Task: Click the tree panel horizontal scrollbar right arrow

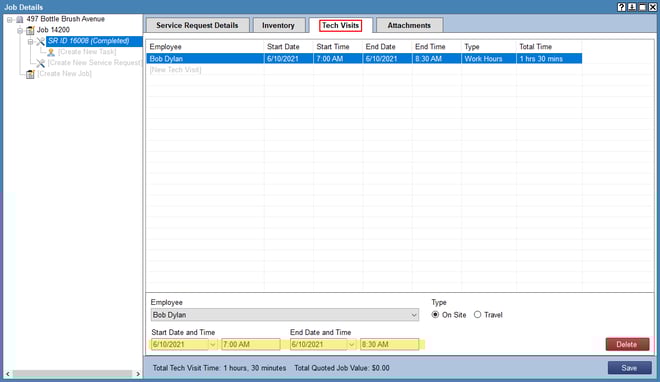Action: pyautogui.click(x=138, y=374)
